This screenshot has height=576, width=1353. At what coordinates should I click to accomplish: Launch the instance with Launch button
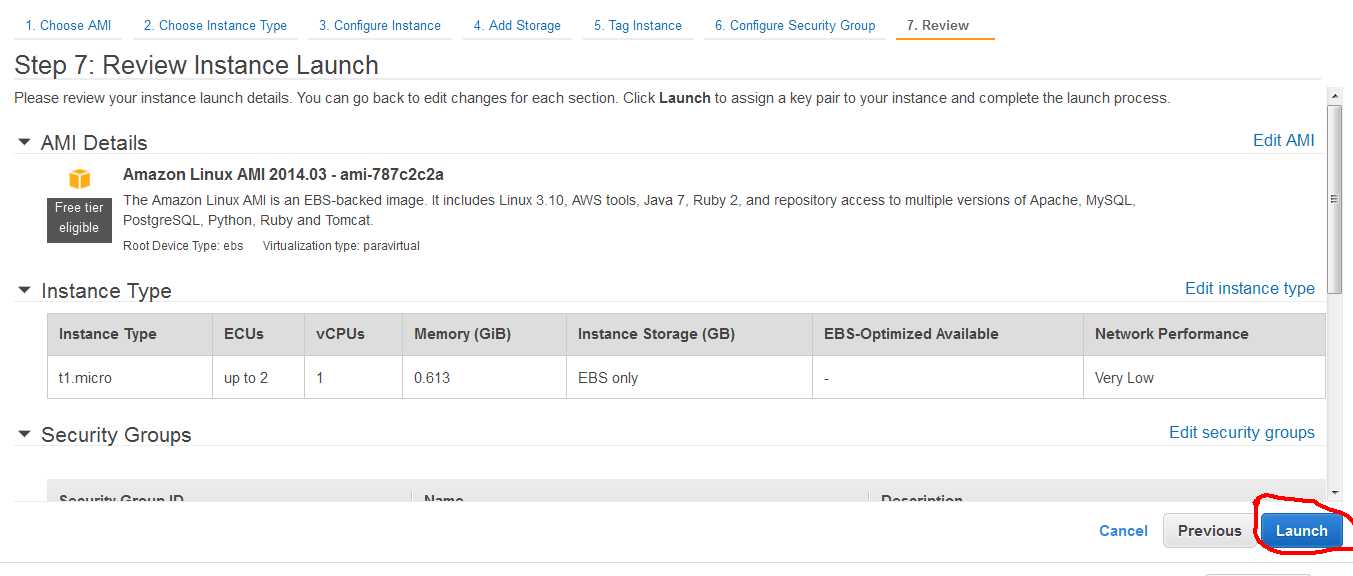click(x=1301, y=531)
